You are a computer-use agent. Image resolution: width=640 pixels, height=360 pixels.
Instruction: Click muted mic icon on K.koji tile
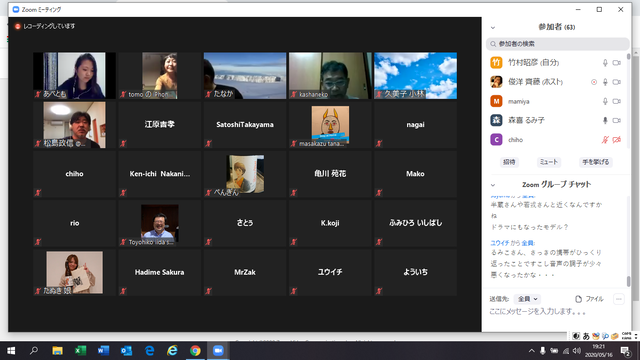point(294,242)
